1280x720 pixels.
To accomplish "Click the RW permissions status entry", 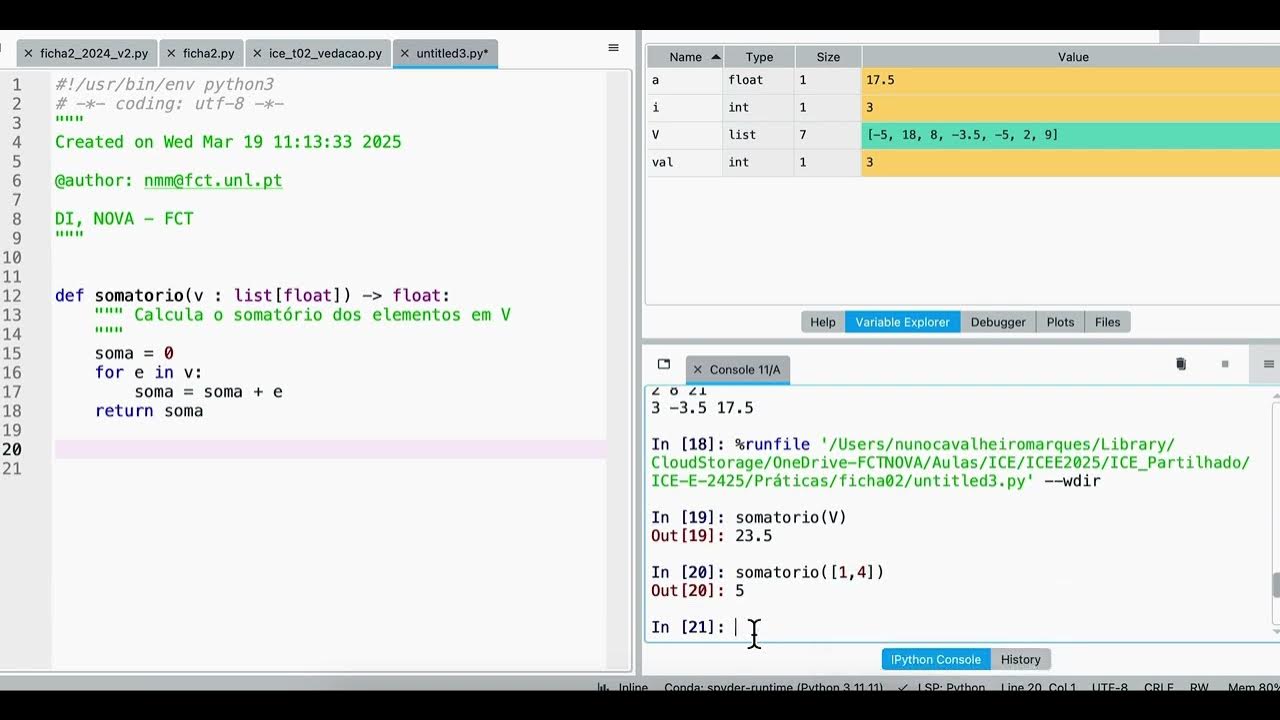I will (x=1198, y=688).
